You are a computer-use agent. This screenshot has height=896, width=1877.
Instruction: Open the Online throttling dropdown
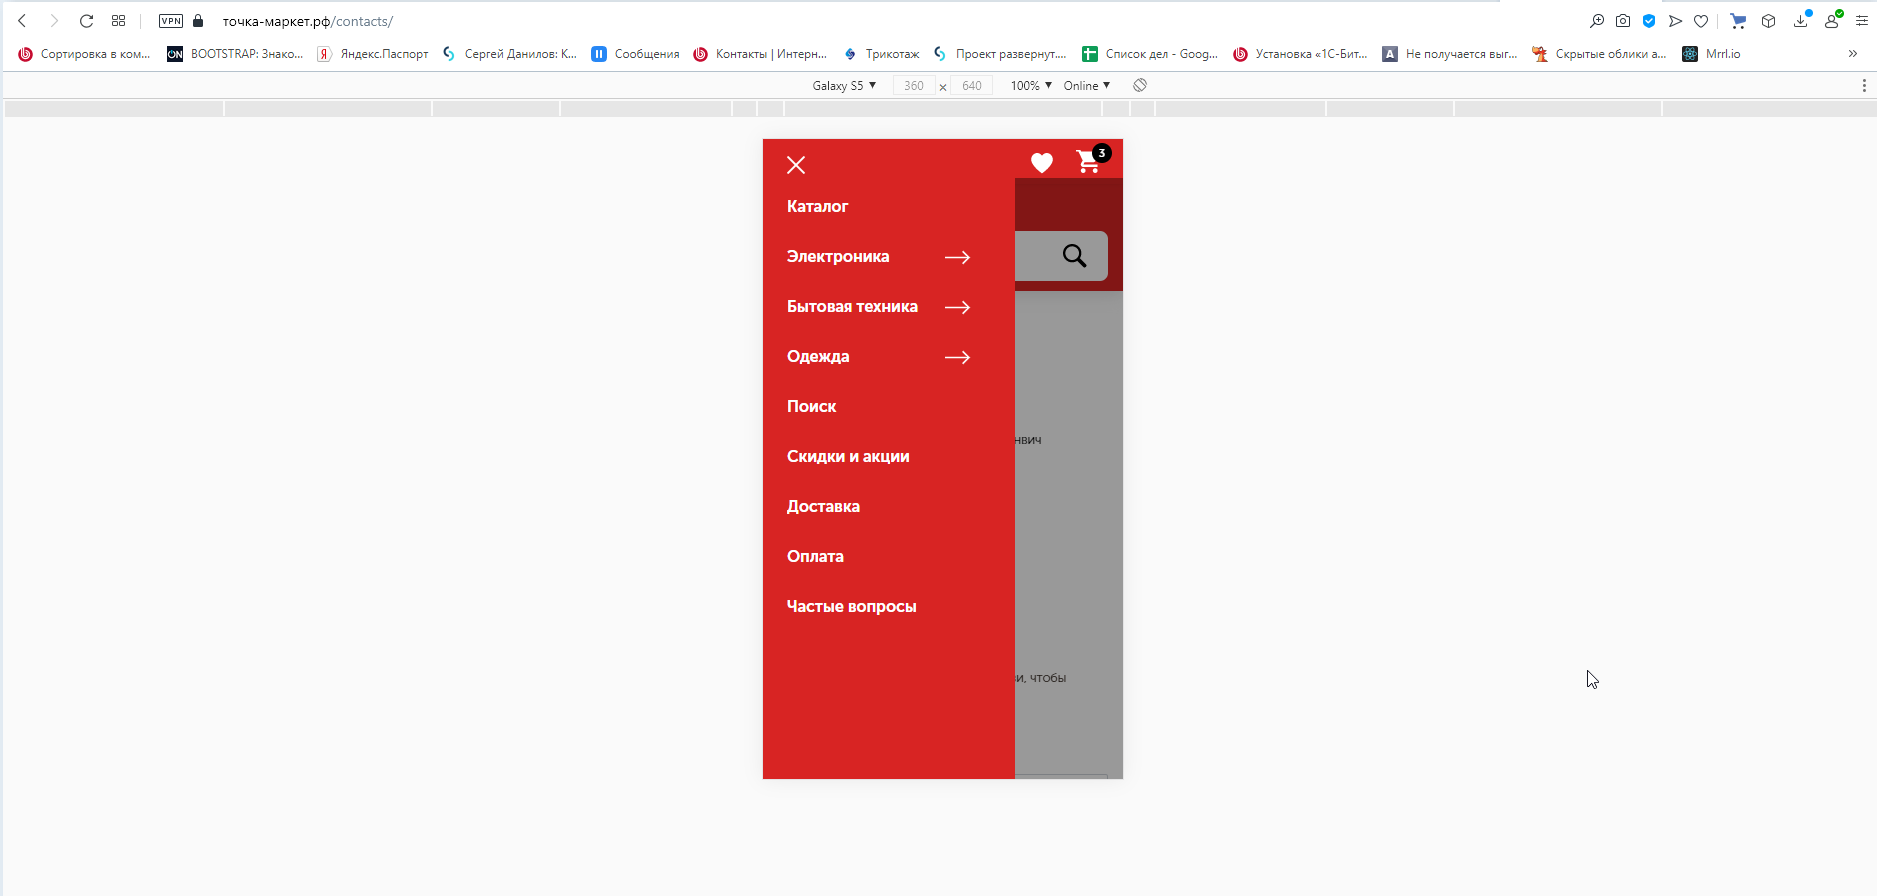pos(1087,86)
